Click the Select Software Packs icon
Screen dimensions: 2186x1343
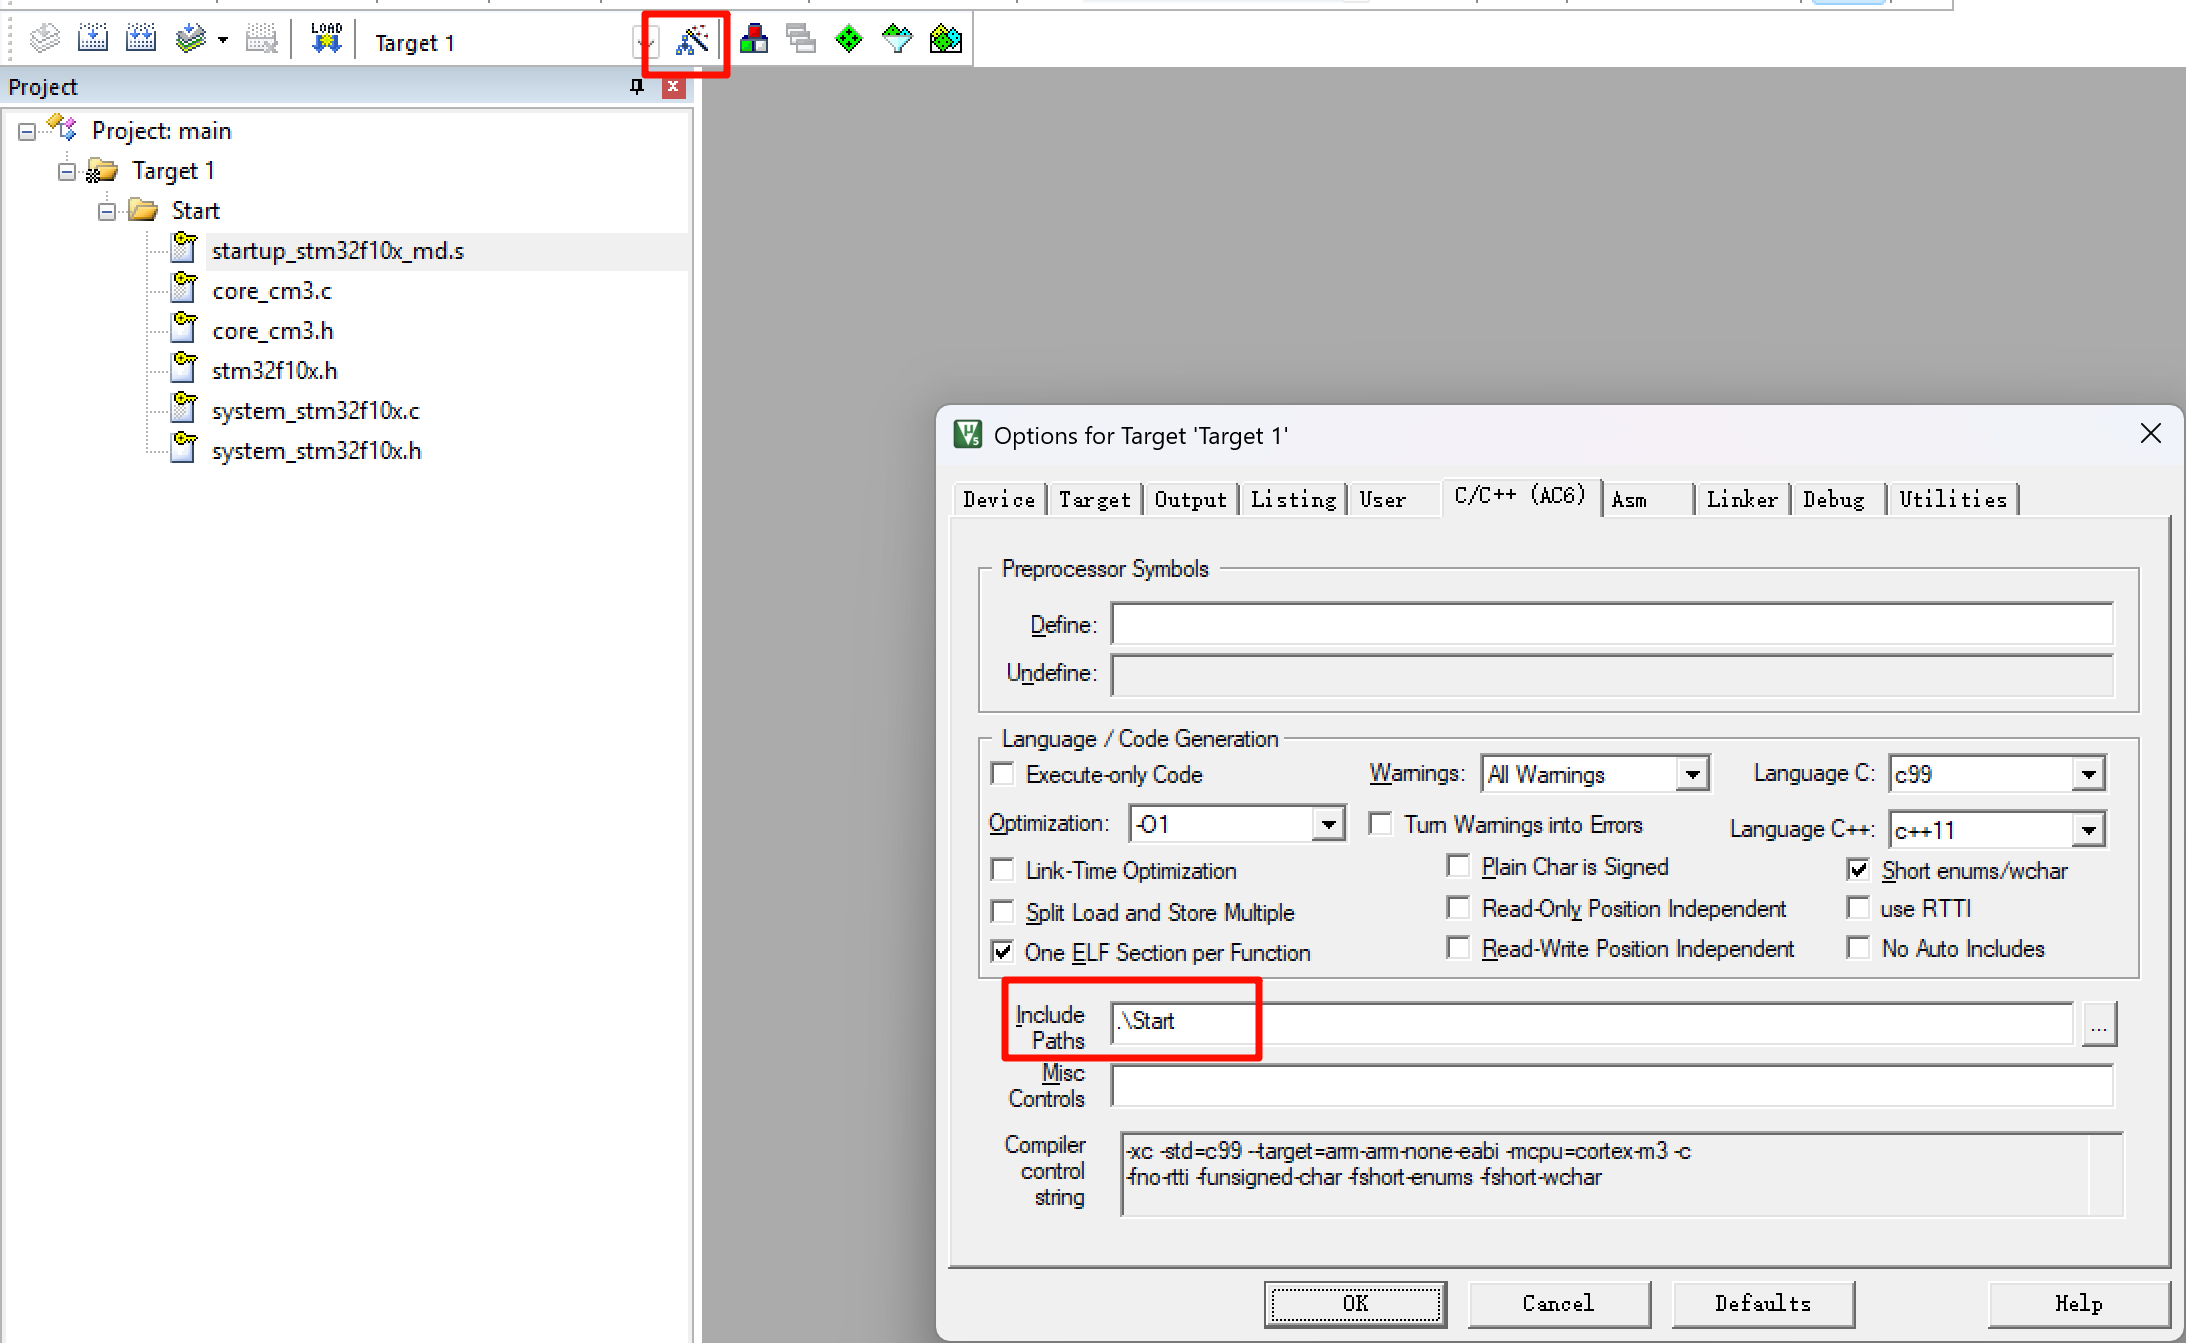coord(897,40)
